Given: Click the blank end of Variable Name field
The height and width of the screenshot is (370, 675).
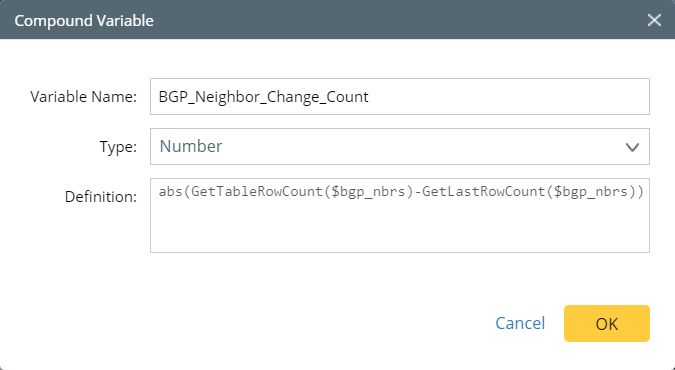Looking at the screenshot, I should (x=508, y=96).
